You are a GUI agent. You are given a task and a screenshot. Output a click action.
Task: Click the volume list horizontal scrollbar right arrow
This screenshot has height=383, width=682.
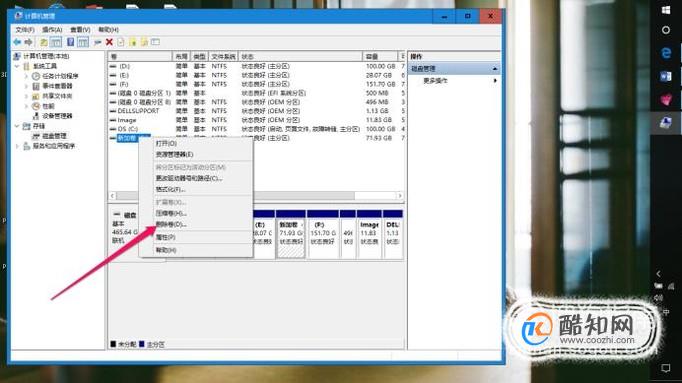400,196
